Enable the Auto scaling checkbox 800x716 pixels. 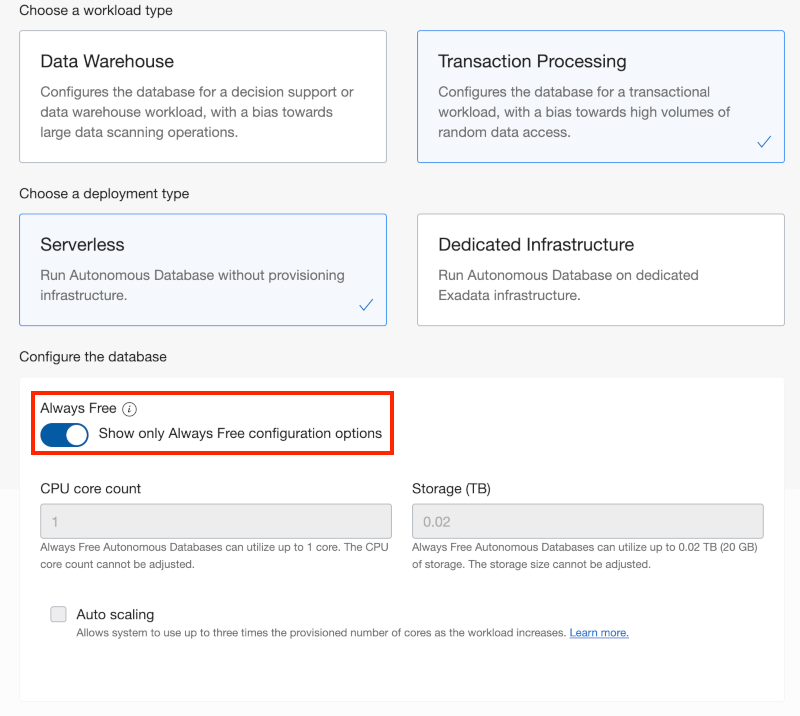point(58,614)
